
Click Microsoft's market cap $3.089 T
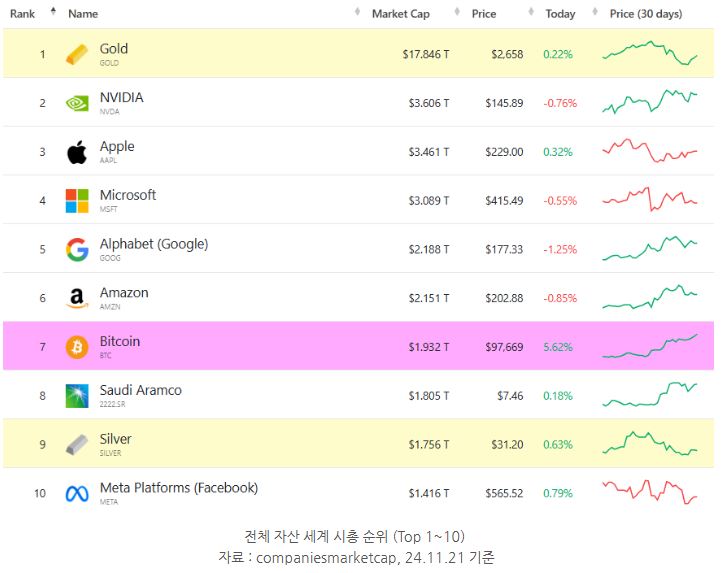[429, 201]
